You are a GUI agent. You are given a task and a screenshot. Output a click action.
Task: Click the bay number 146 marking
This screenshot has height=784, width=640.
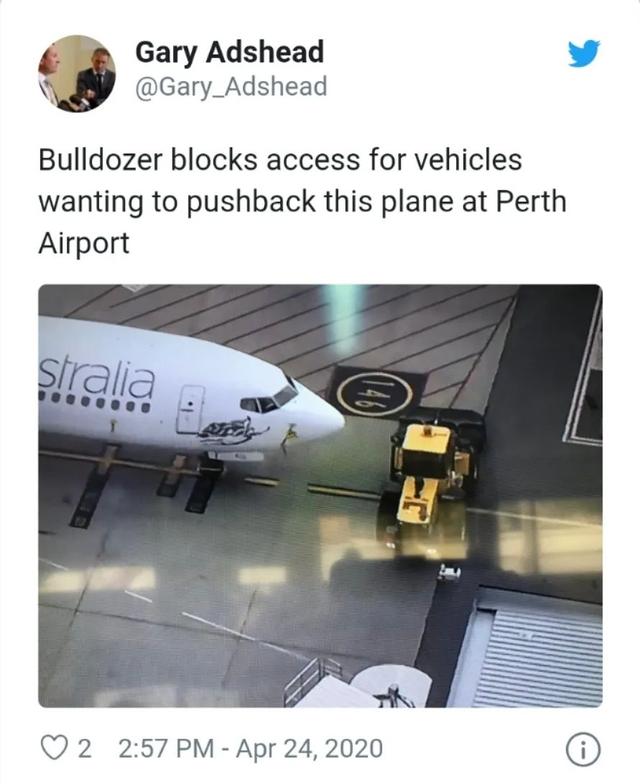pos(376,393)
